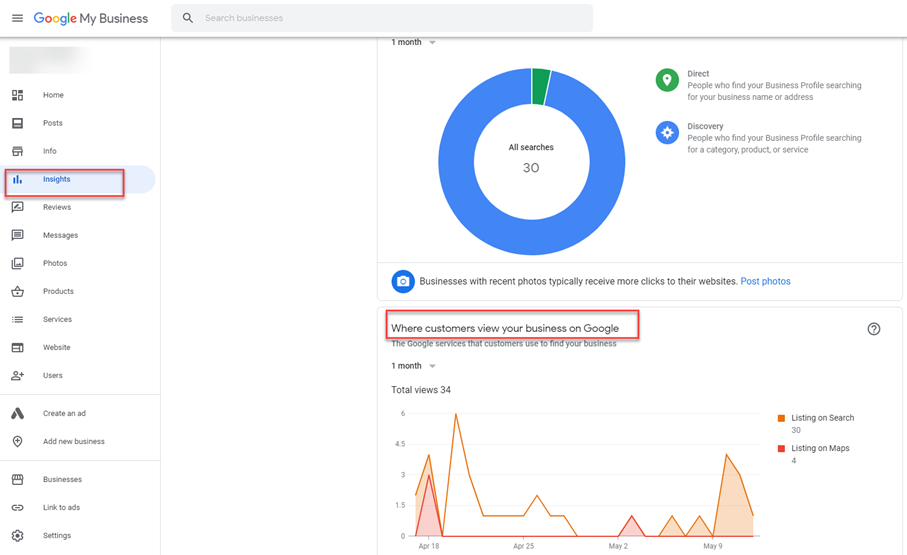907x555 pixels.
Task: Click Where customers view your business heading
Action: pyautogui.click(x=505, y=328)
